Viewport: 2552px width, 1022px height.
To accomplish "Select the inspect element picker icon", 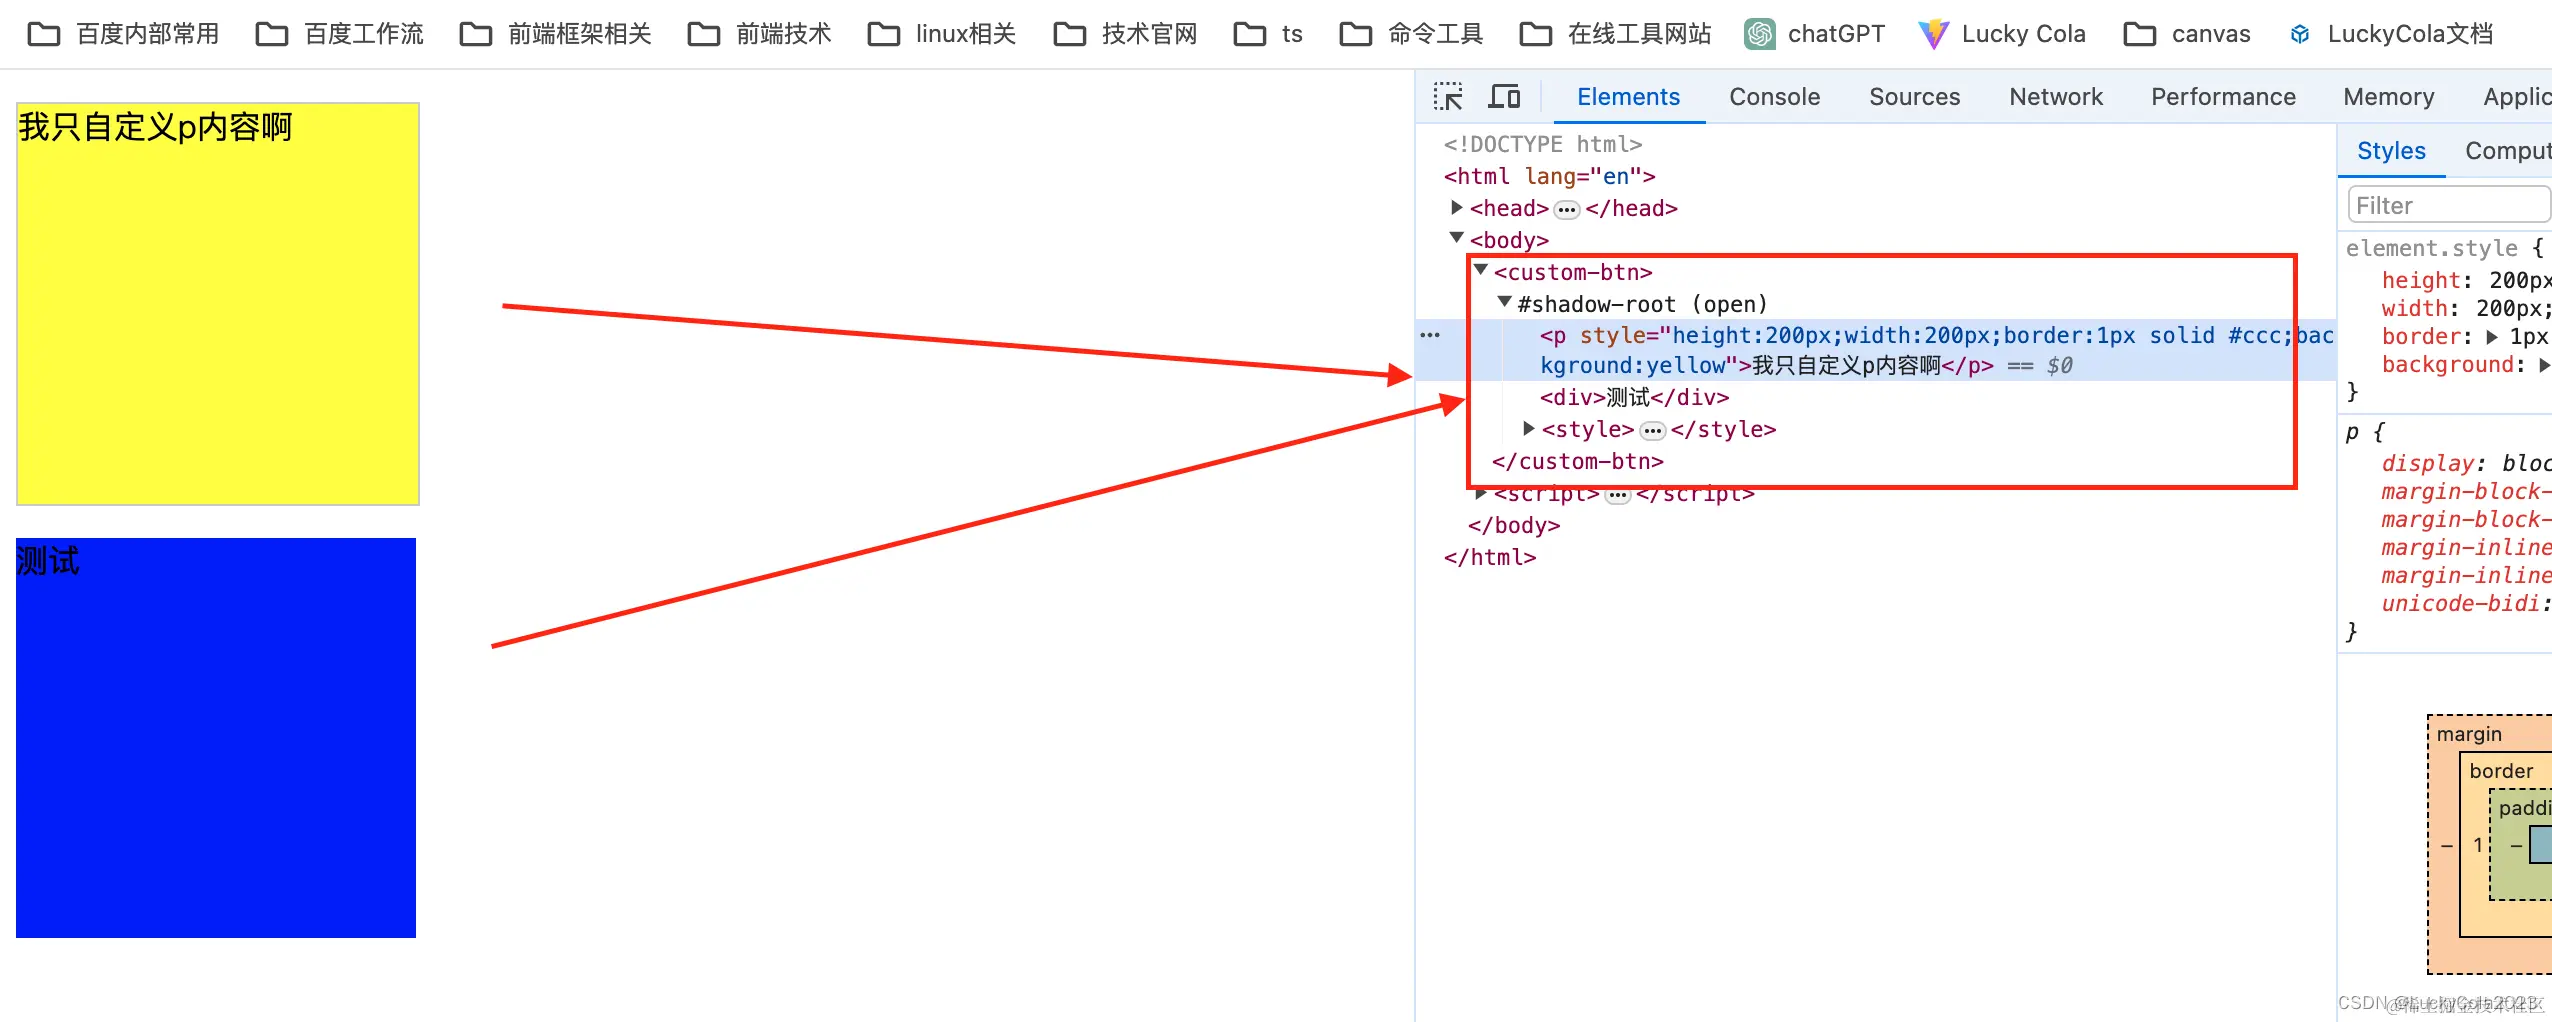I will [x=1448, y=97].
